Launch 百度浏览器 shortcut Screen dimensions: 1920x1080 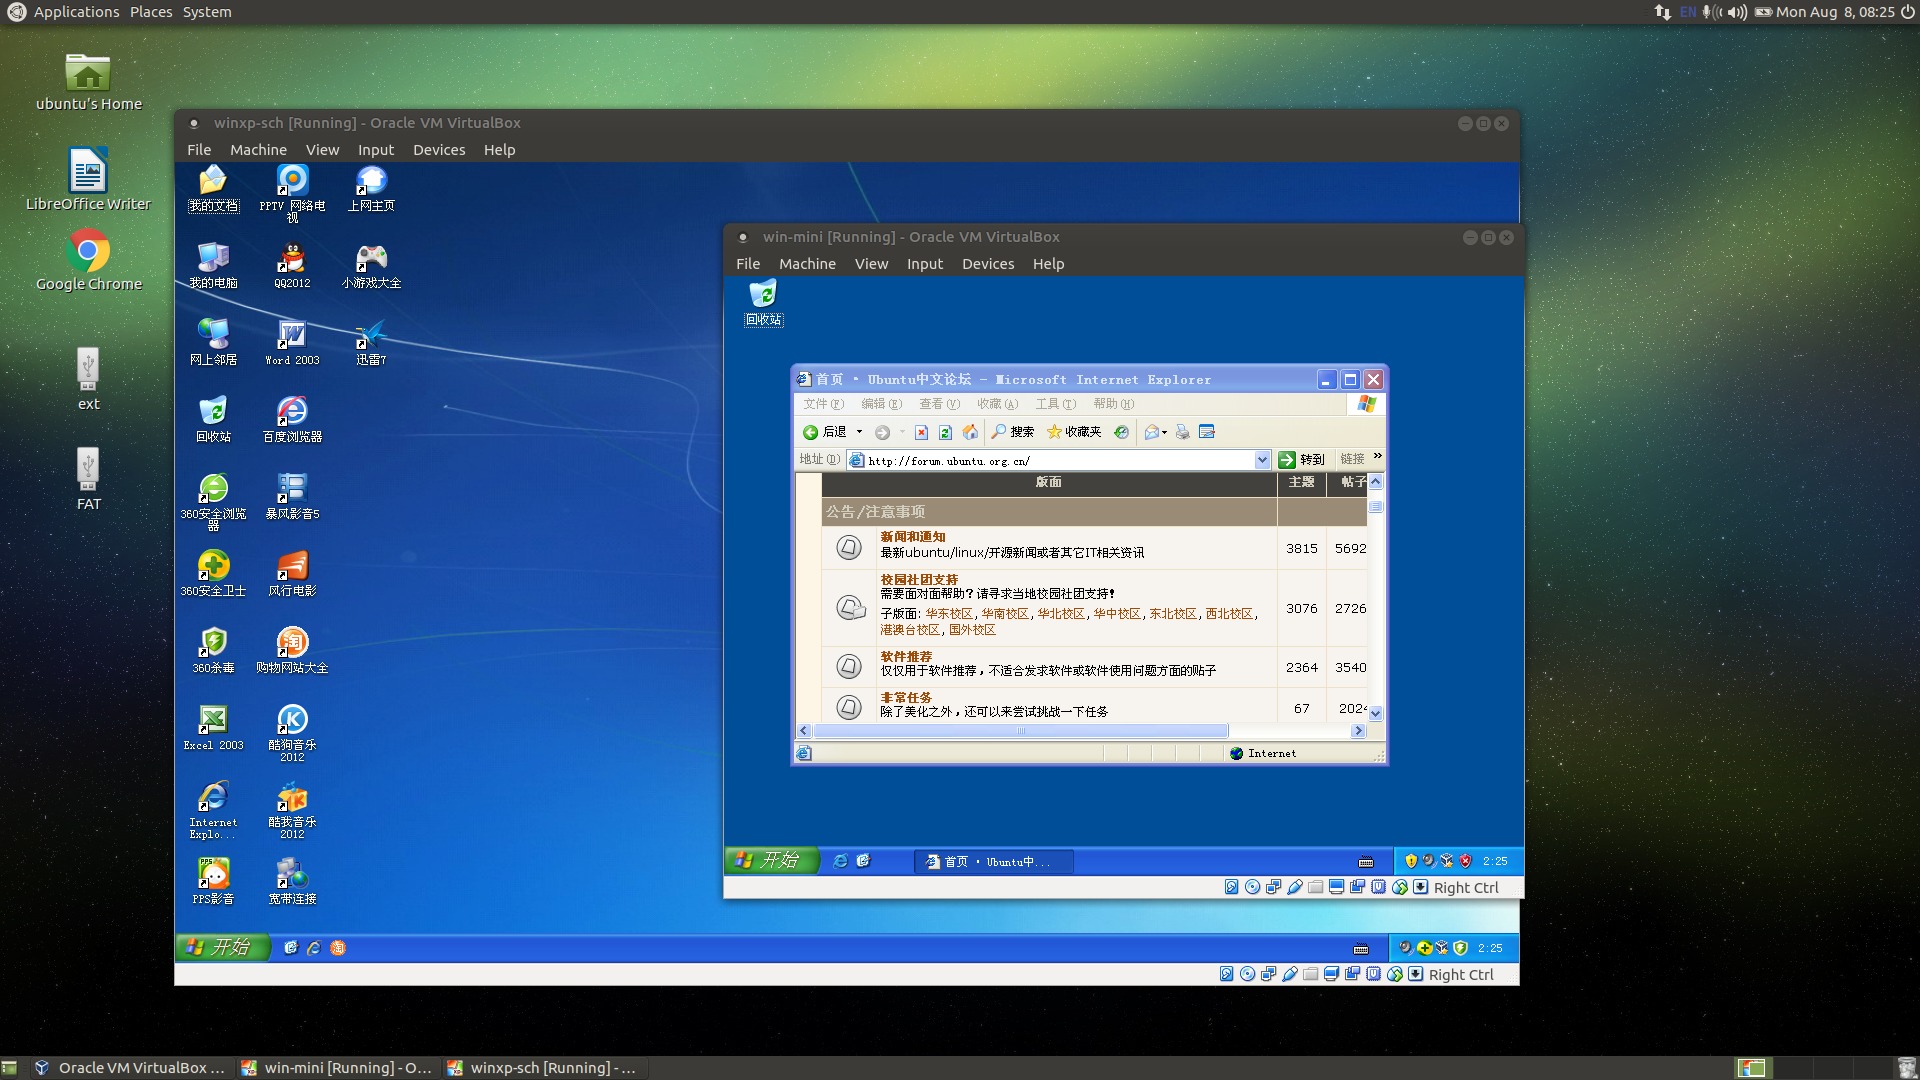coord(292,419)
